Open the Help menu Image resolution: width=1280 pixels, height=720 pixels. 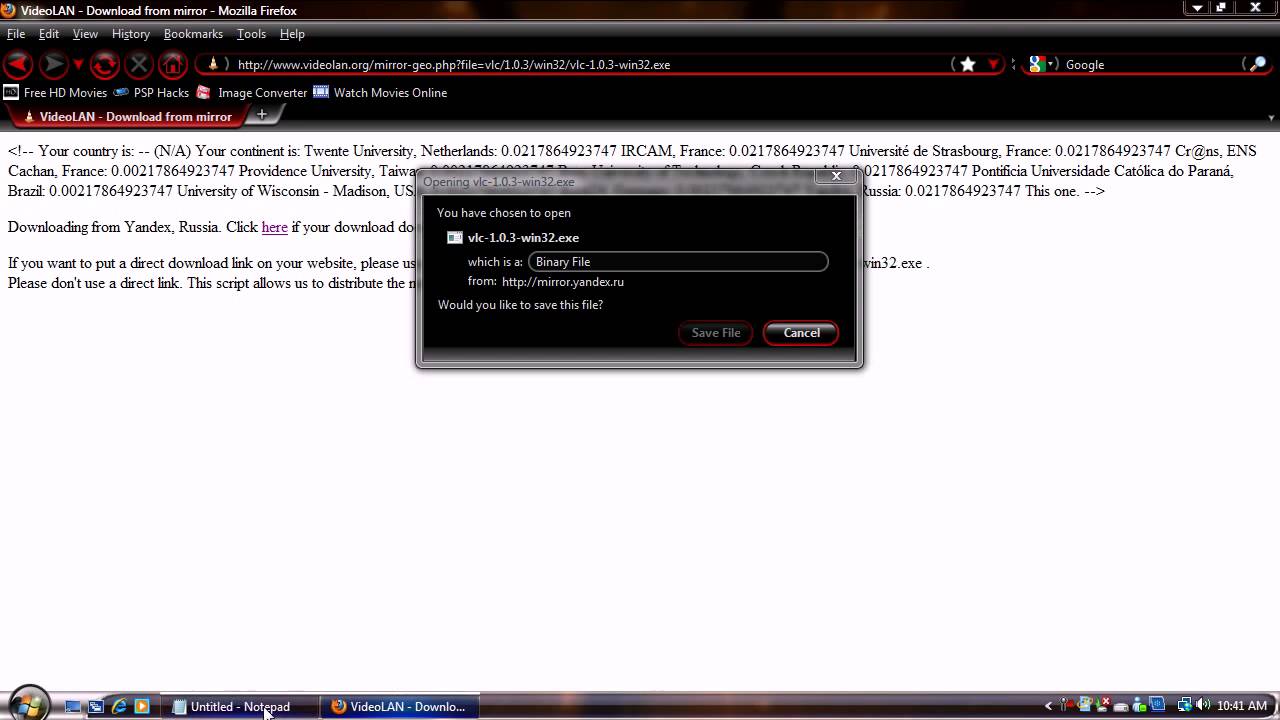292,34
